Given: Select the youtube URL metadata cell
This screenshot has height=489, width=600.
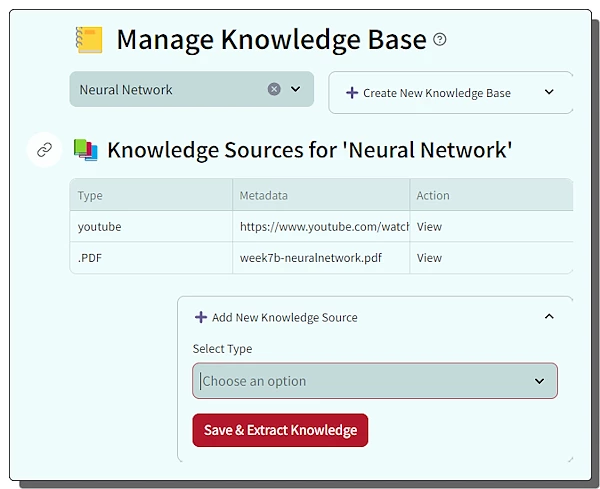Looking at the screenshot, I should point(321,227).
